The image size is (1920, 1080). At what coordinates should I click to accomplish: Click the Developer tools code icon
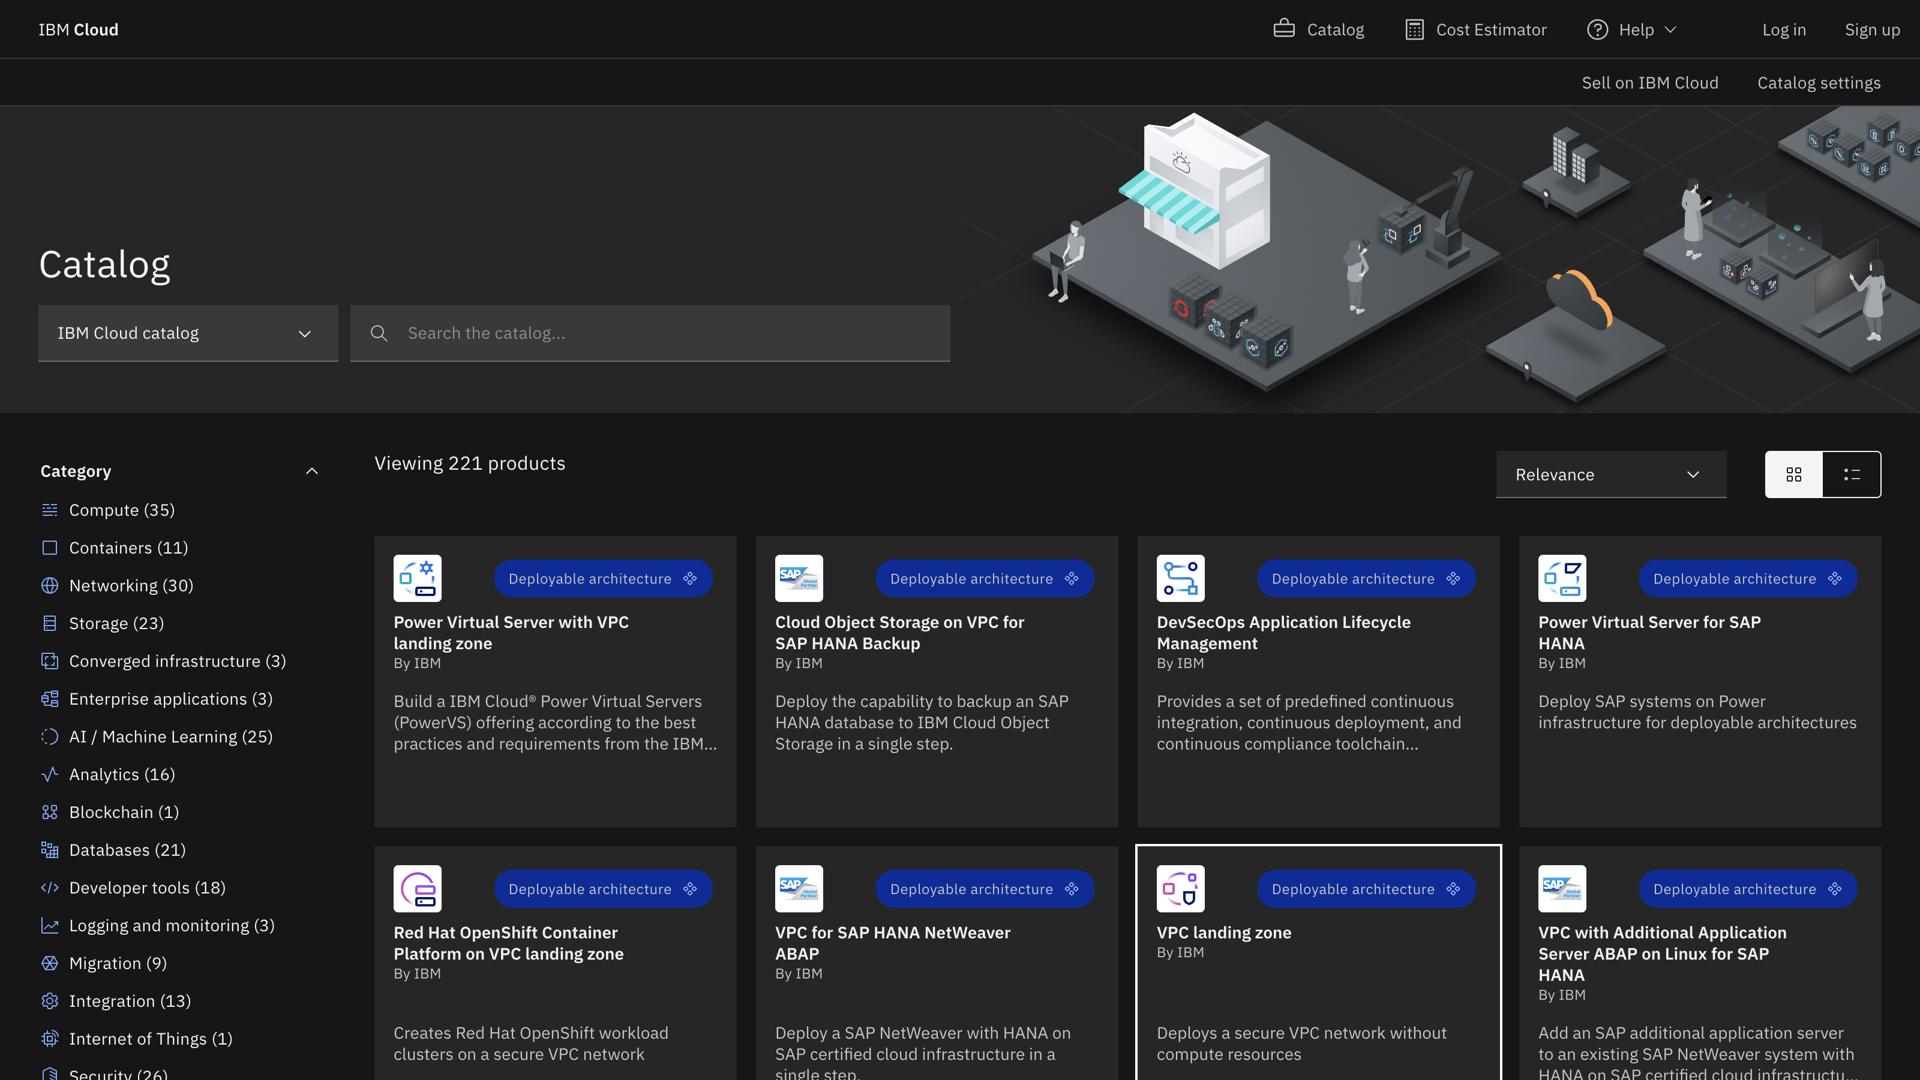[49, 888]
